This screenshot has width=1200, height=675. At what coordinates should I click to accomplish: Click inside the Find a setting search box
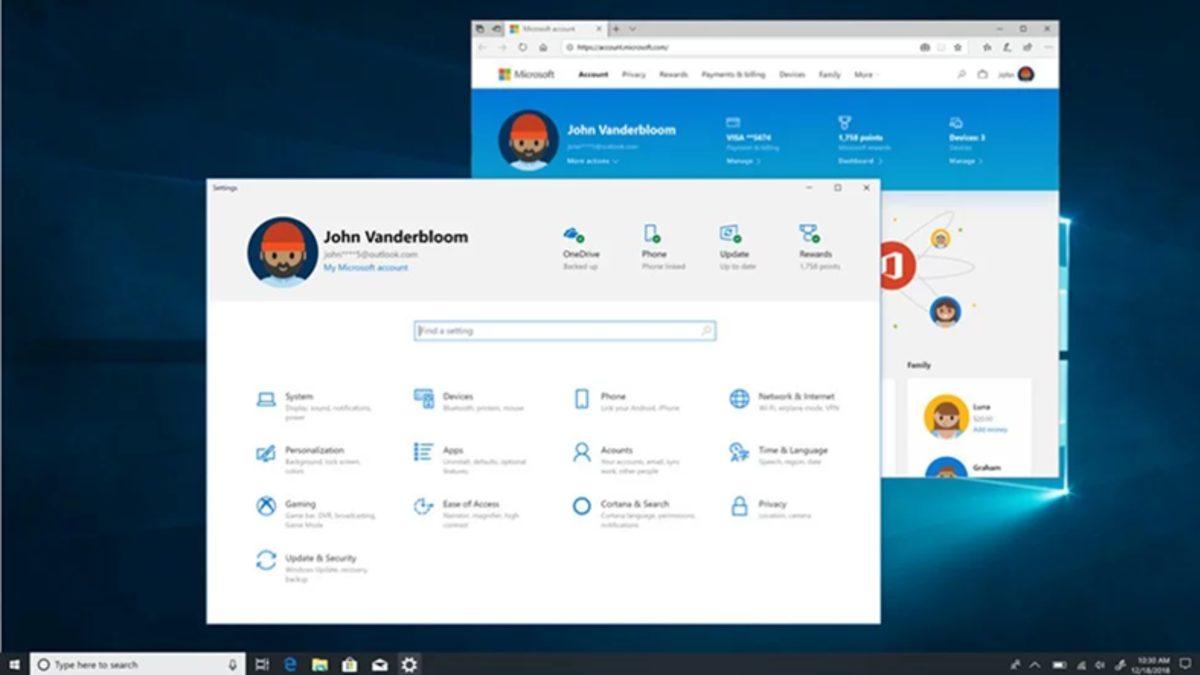coord(565,330)
